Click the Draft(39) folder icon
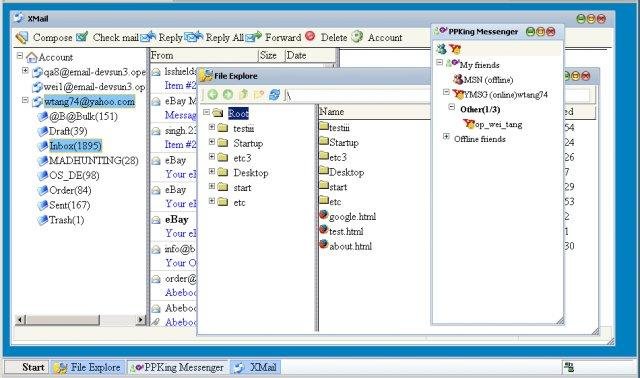Screen dimensions: 640x378 click(42, 131)
